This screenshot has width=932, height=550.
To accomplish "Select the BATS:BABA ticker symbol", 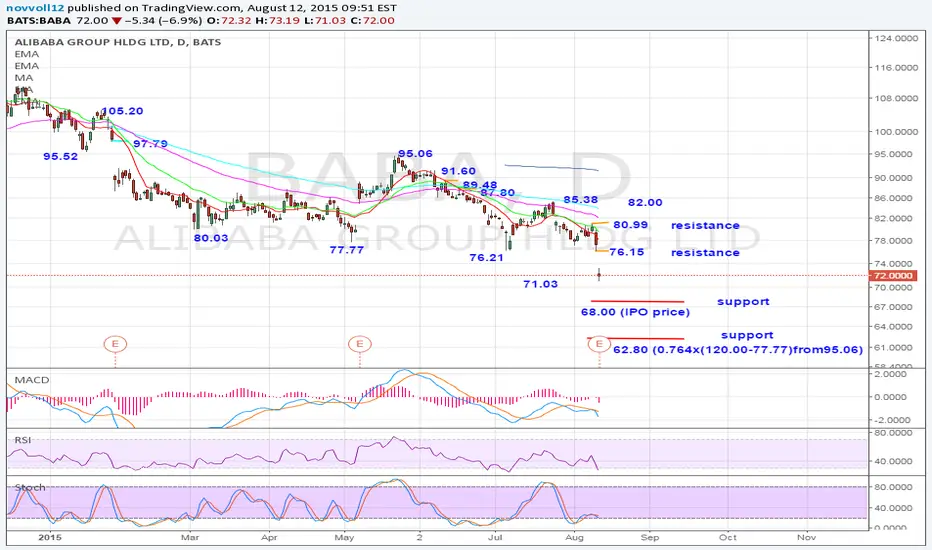I will tap(39, 20).
